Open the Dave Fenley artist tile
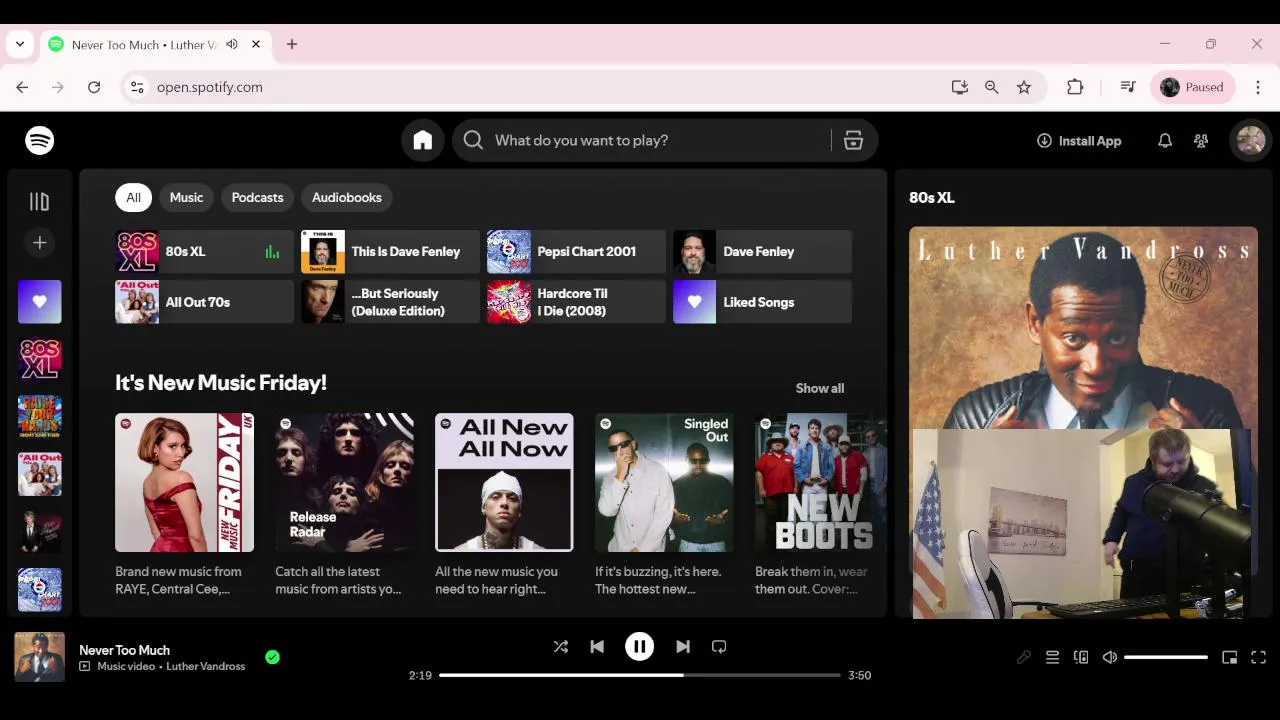The image size is (1280, 720). (x=763, y=252)
